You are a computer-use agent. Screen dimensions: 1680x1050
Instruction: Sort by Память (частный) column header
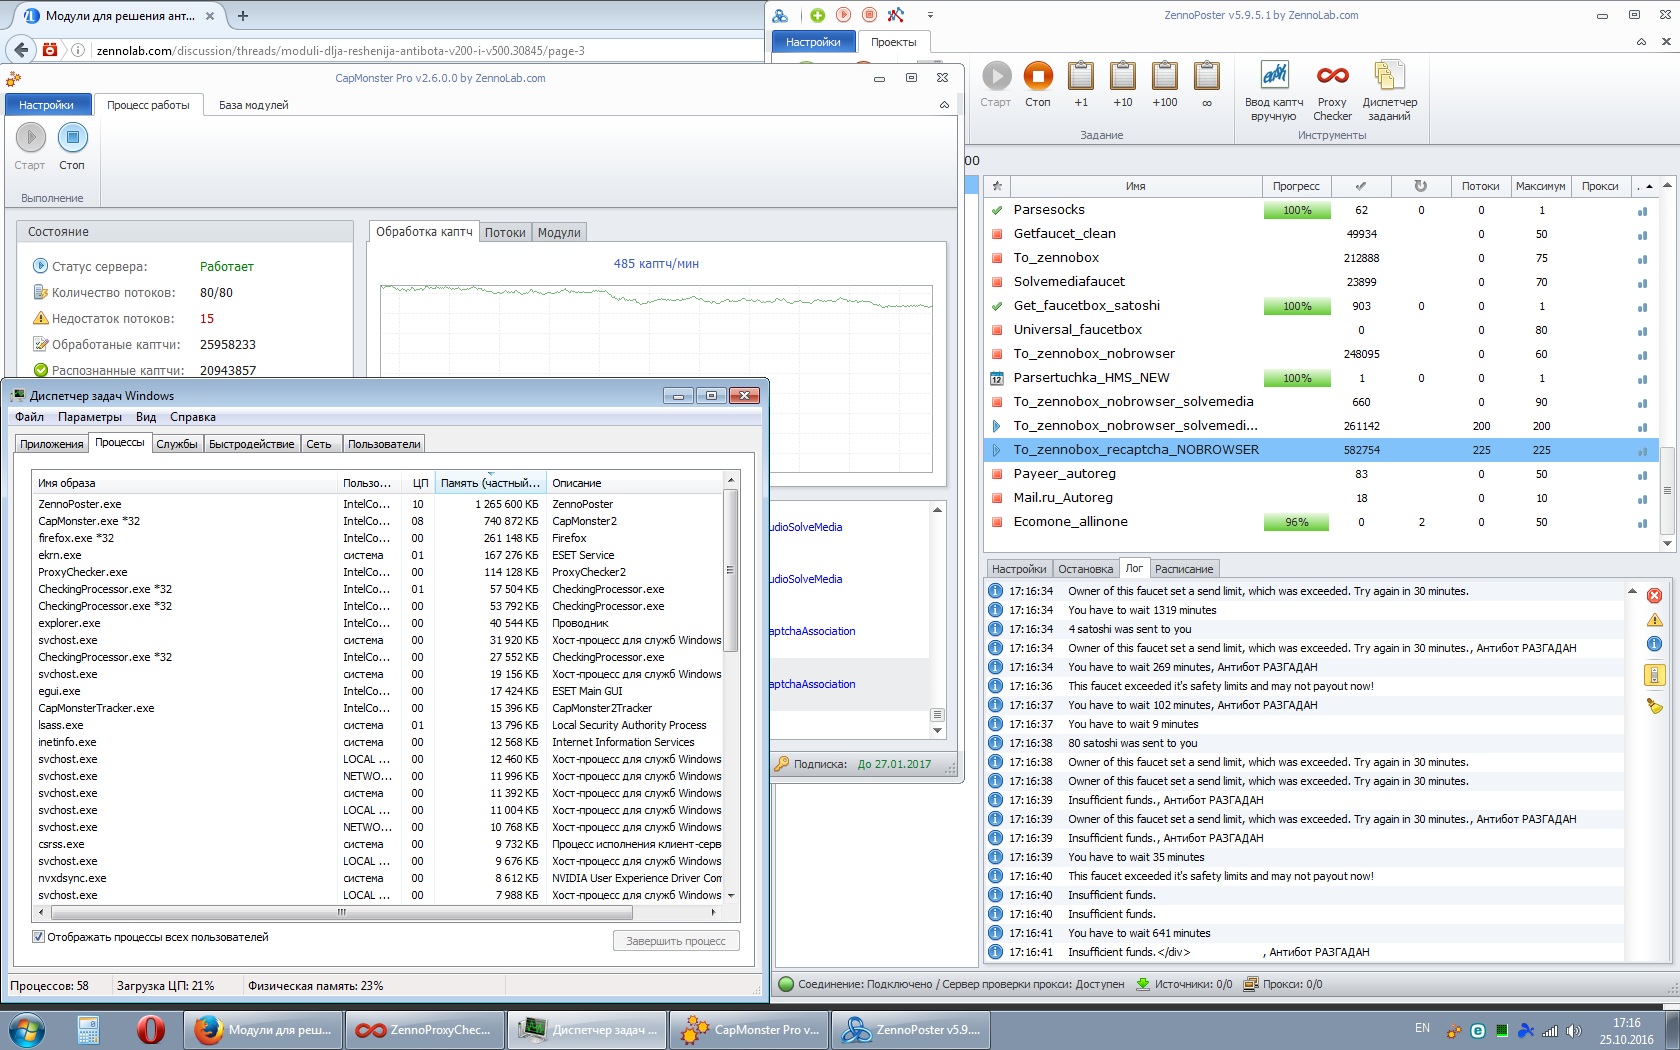(x=490, y=483)
